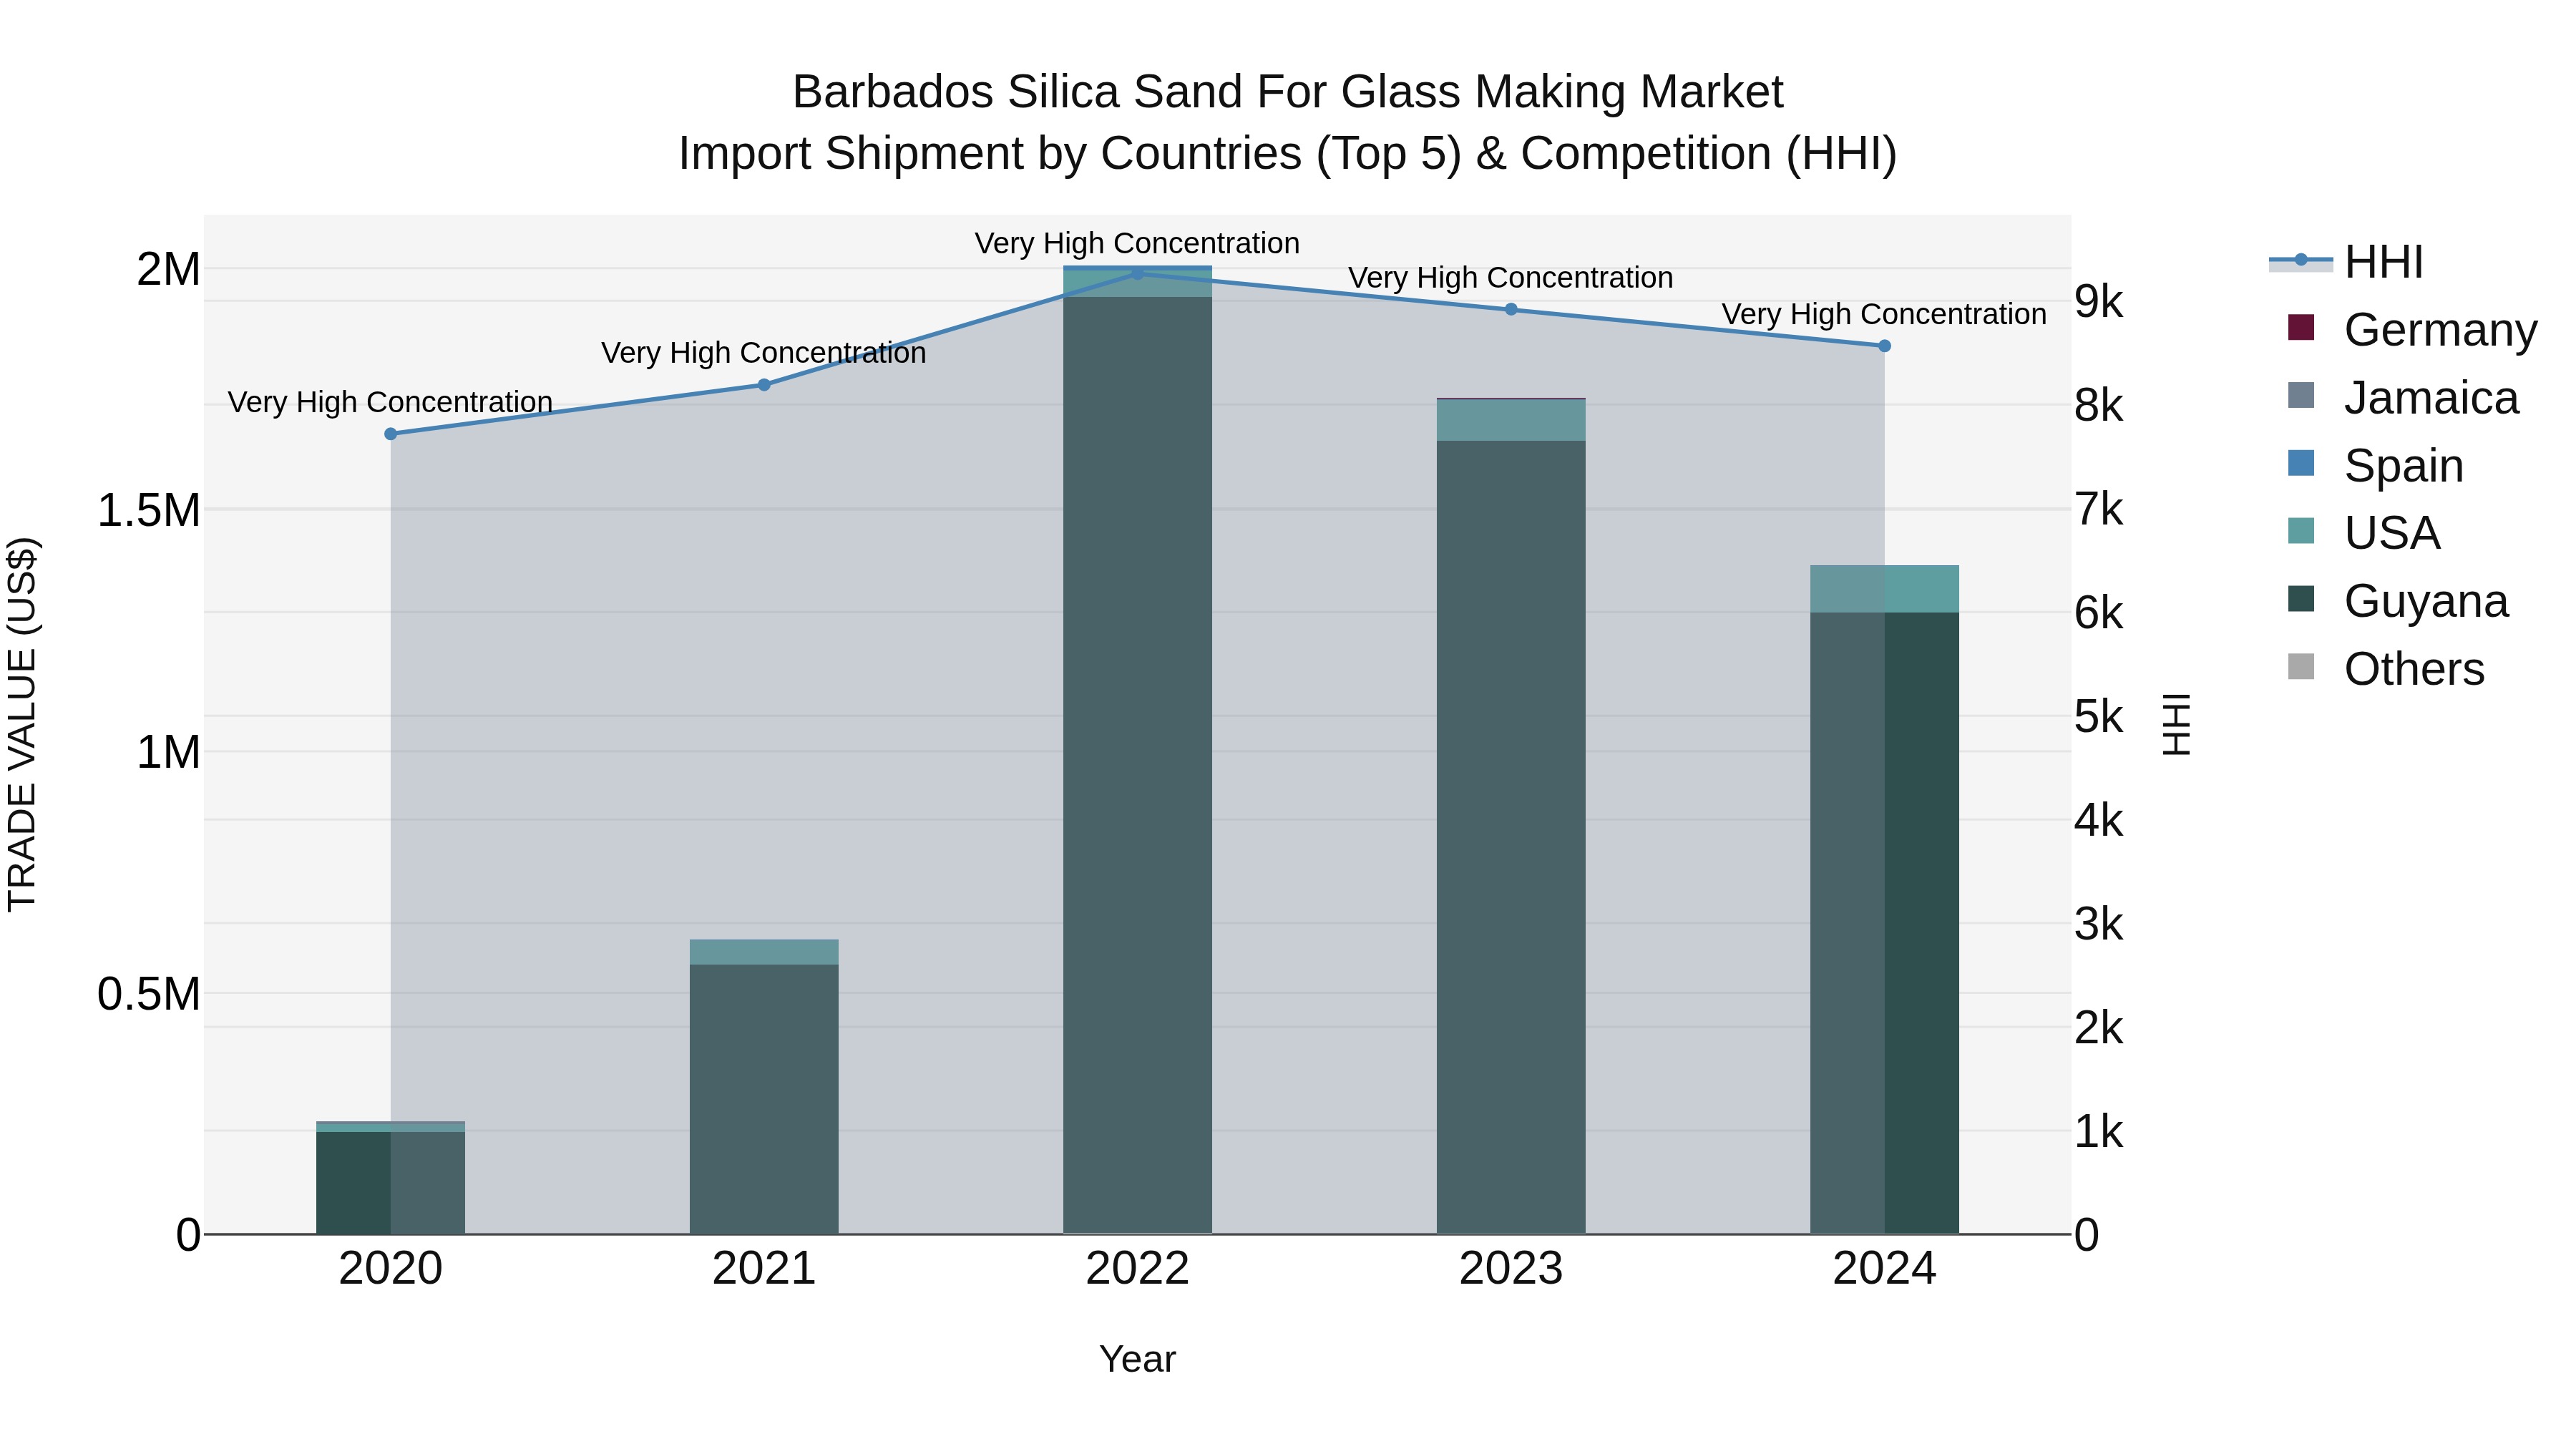
Task: Click the Guyana dark green swatch
Action: point(2301,599)
